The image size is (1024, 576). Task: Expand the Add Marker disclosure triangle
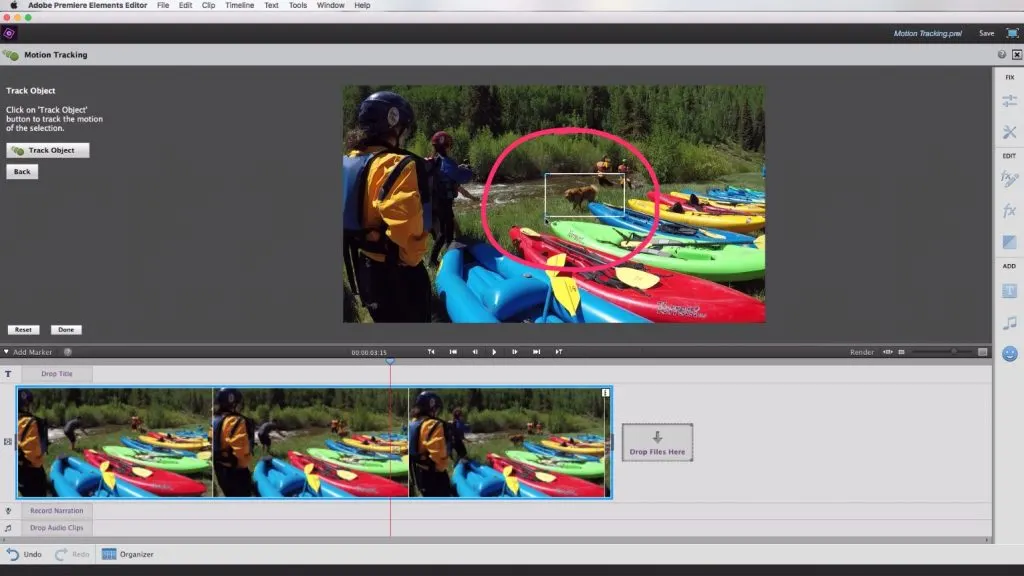tap(8, 352)
